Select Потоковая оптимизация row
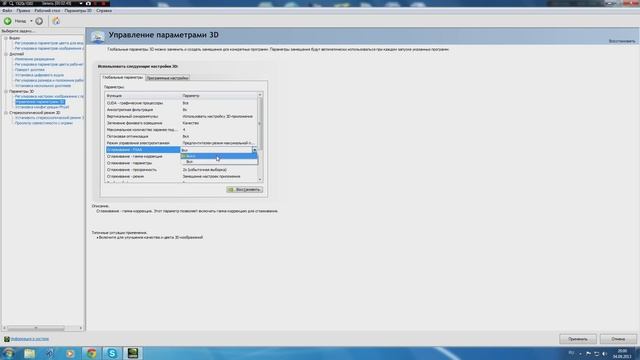 click(182, 136)
